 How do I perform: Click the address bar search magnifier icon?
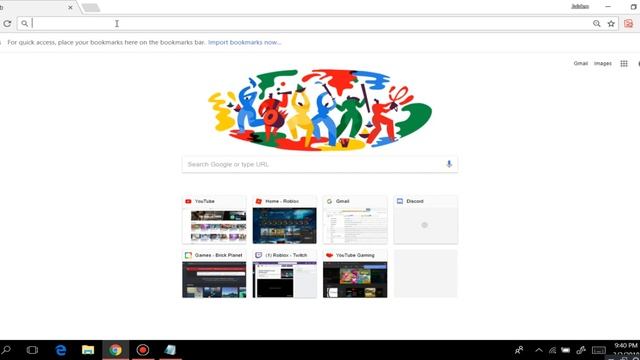tap(24, 24)
